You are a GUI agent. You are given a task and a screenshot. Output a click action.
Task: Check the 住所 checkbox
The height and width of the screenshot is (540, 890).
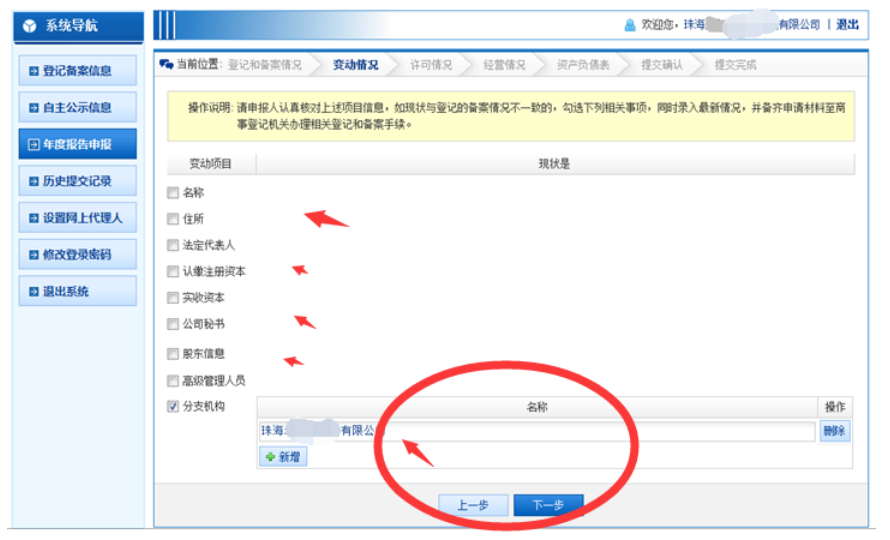pyautogui.click(x=173, y=219)
